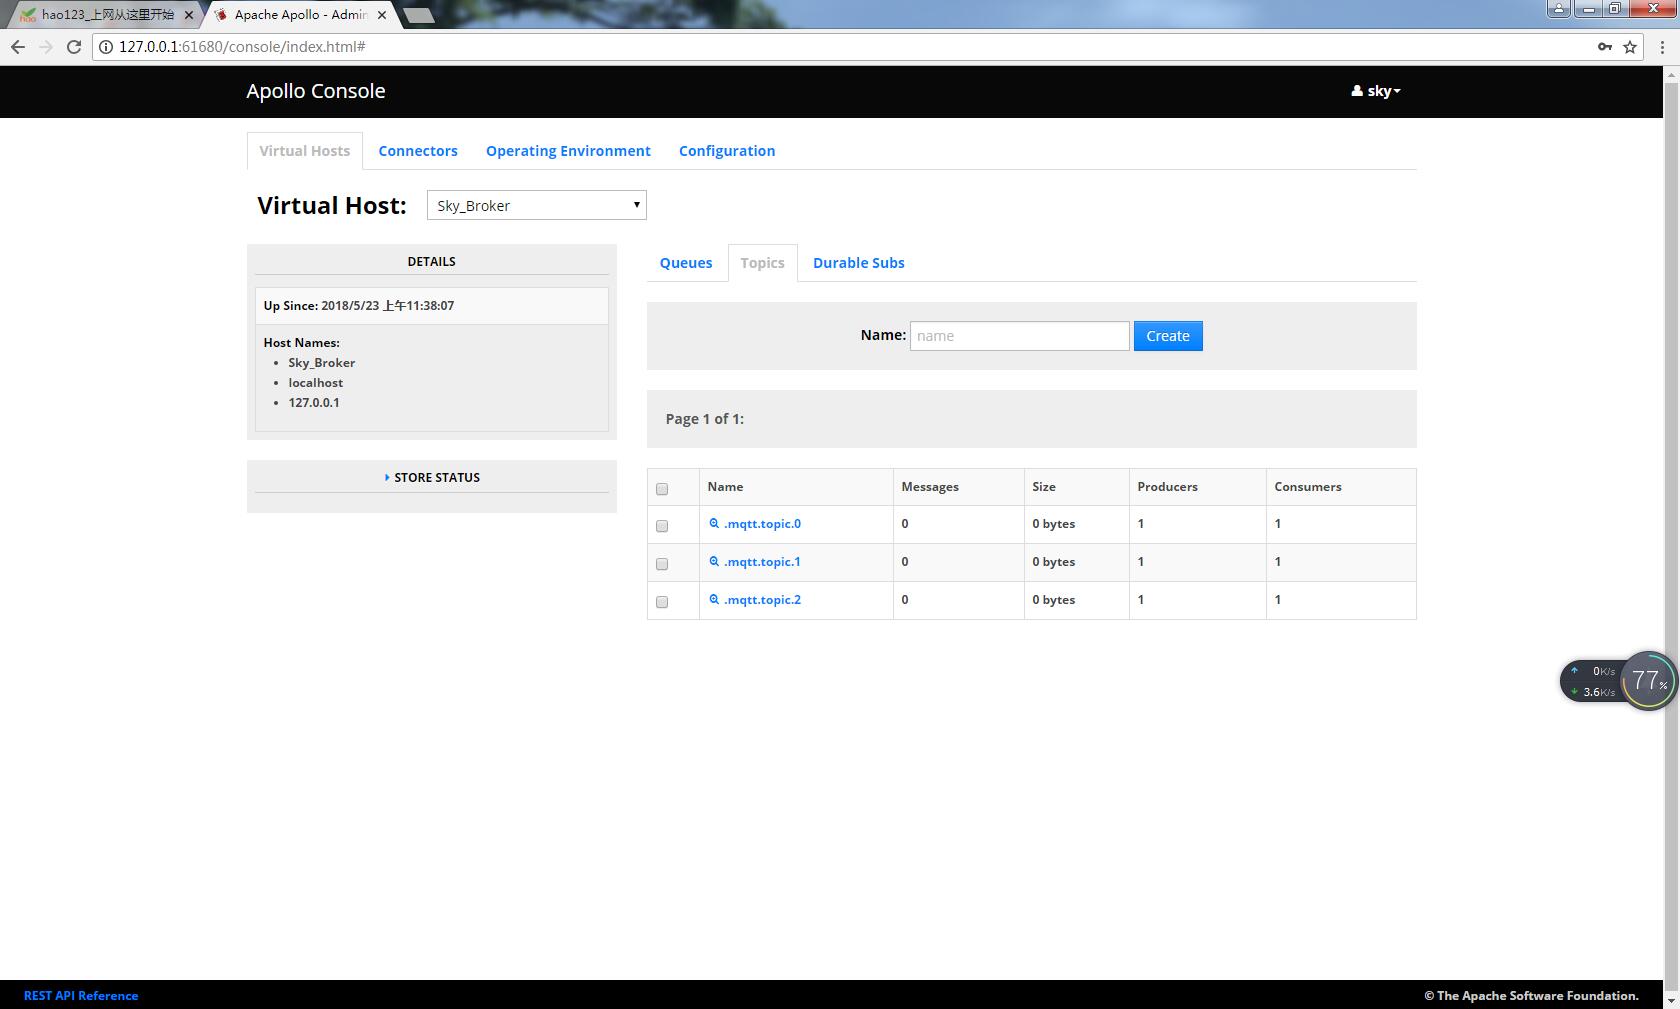Click the Name column header
The height and width of the screenshot is (1009, 1680).
click(725, 486)
